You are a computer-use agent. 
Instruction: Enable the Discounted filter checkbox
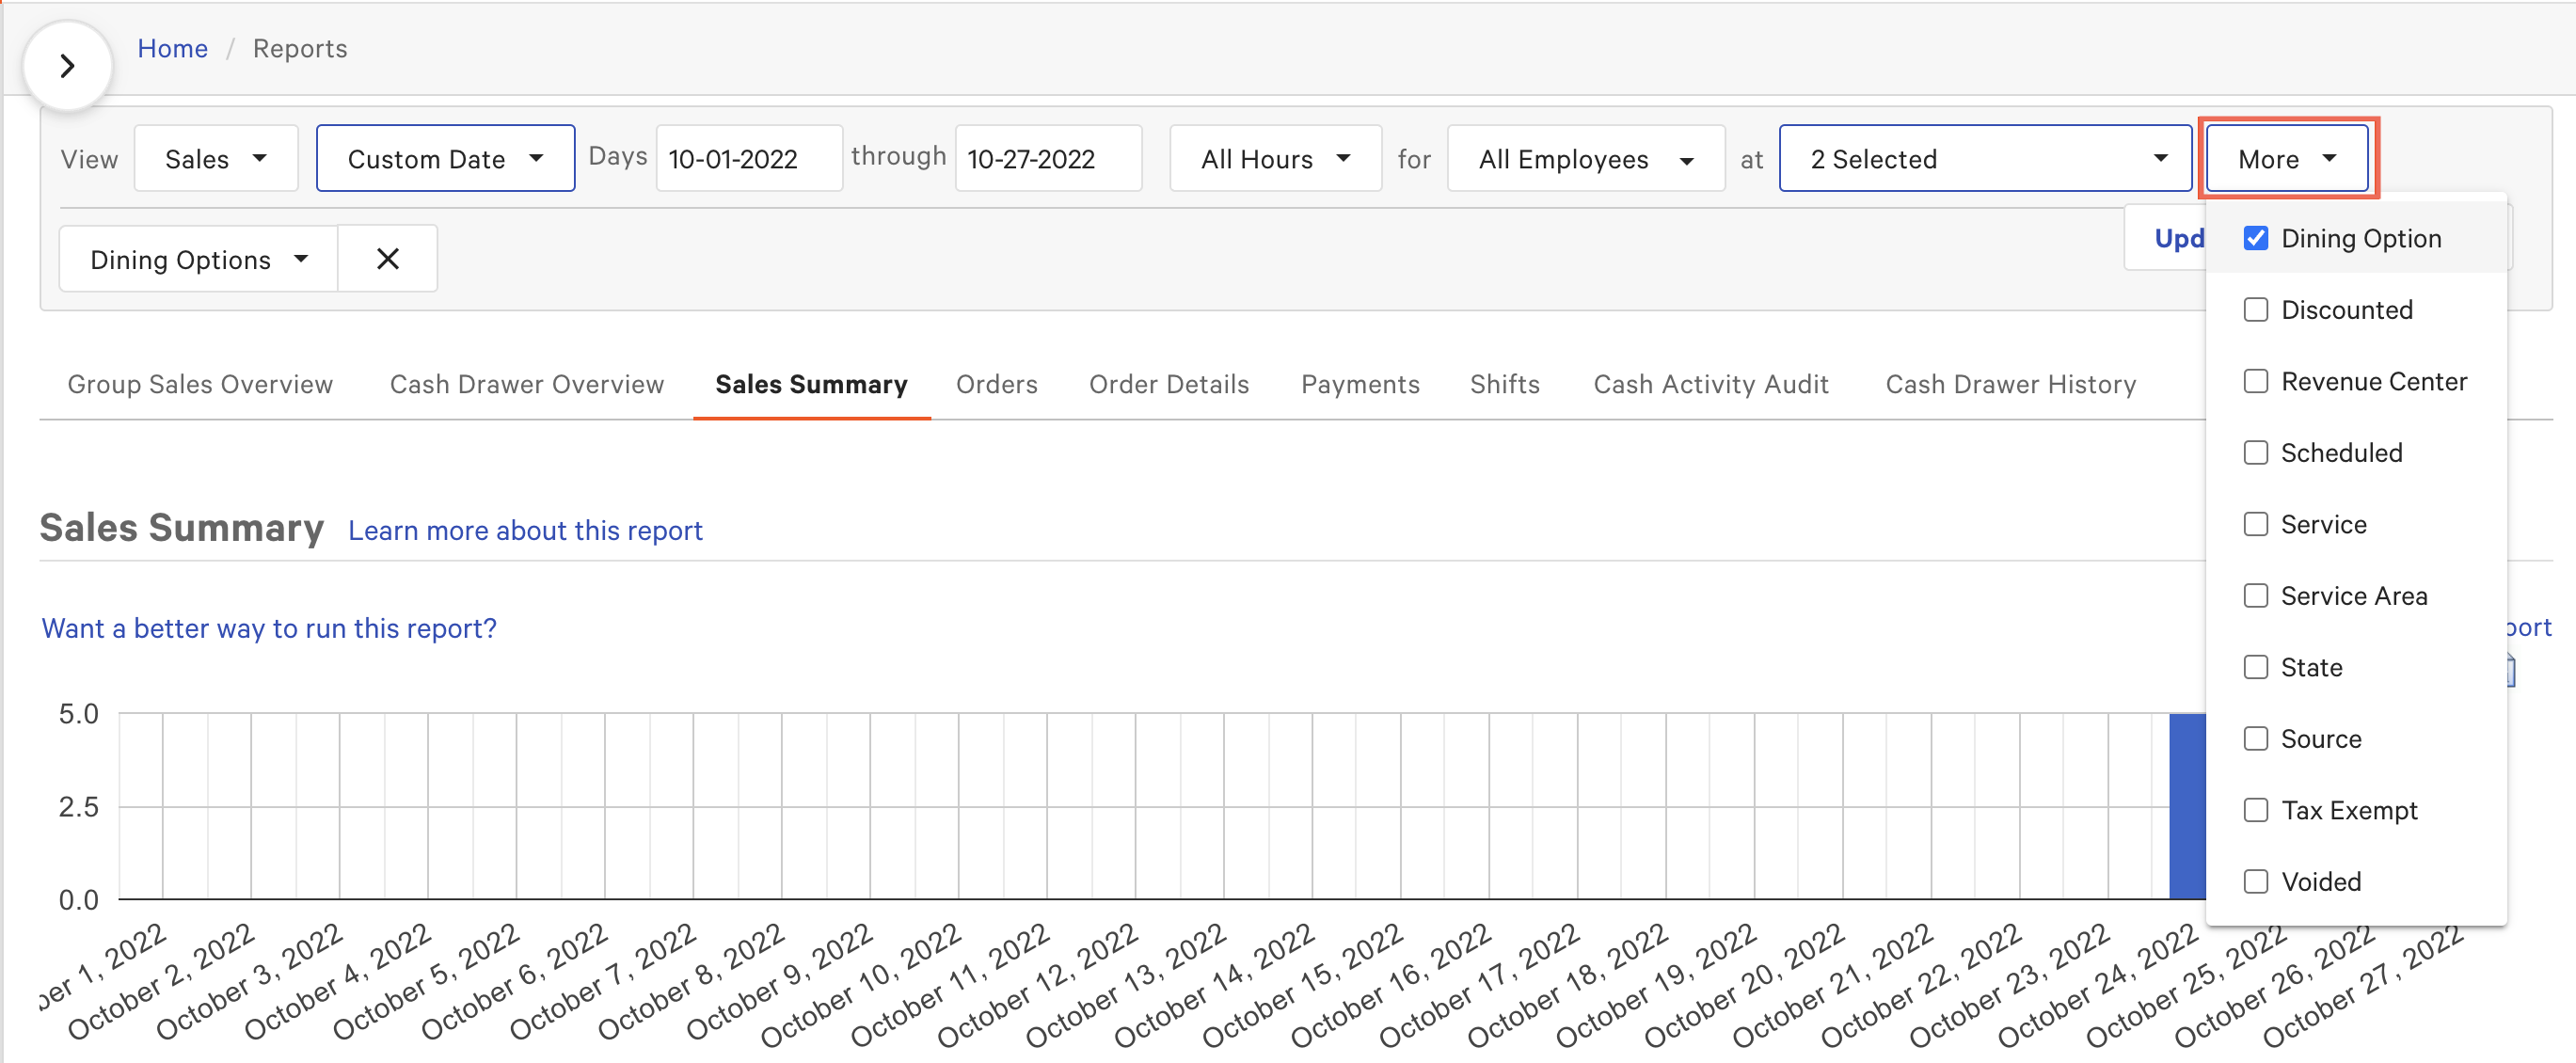pyautogui.click(x=2255, y=310)
